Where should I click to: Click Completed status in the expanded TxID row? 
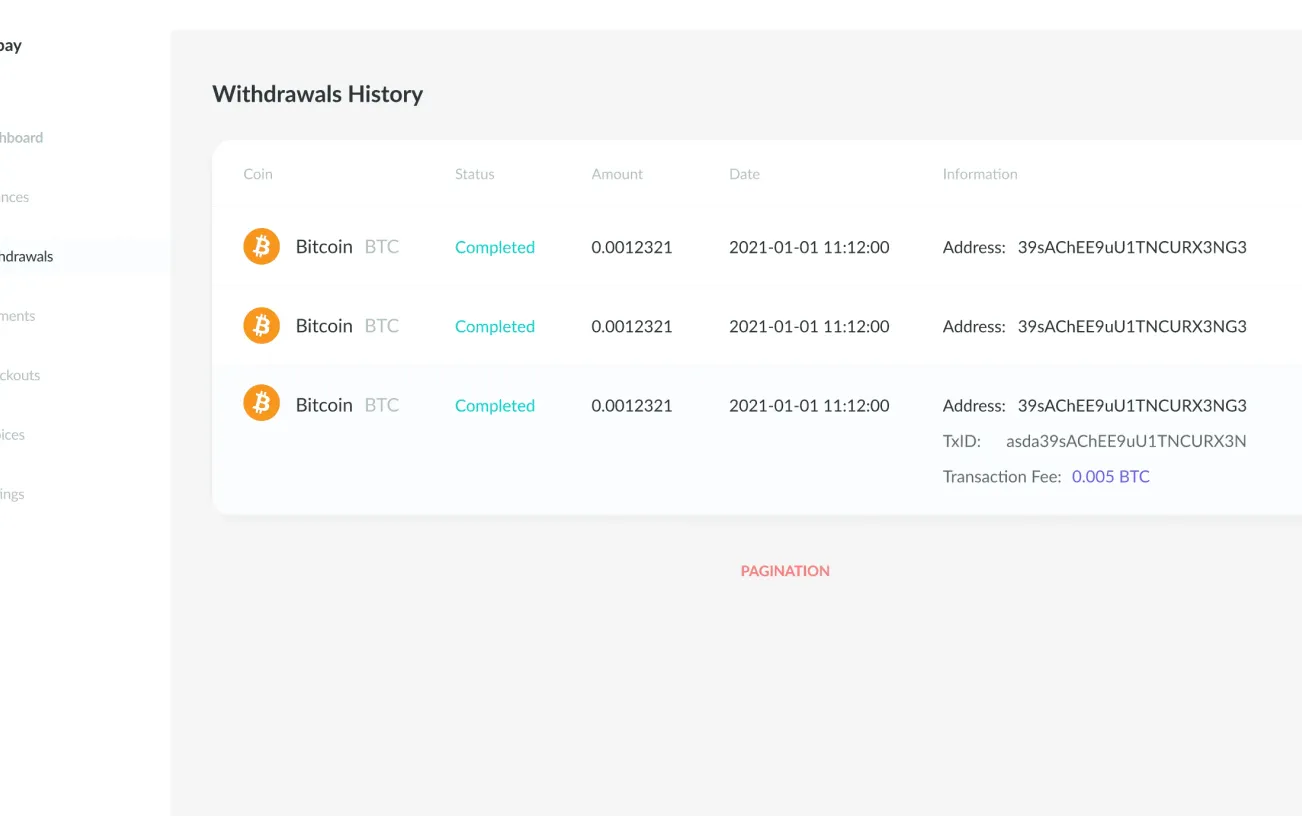[495, 405]
